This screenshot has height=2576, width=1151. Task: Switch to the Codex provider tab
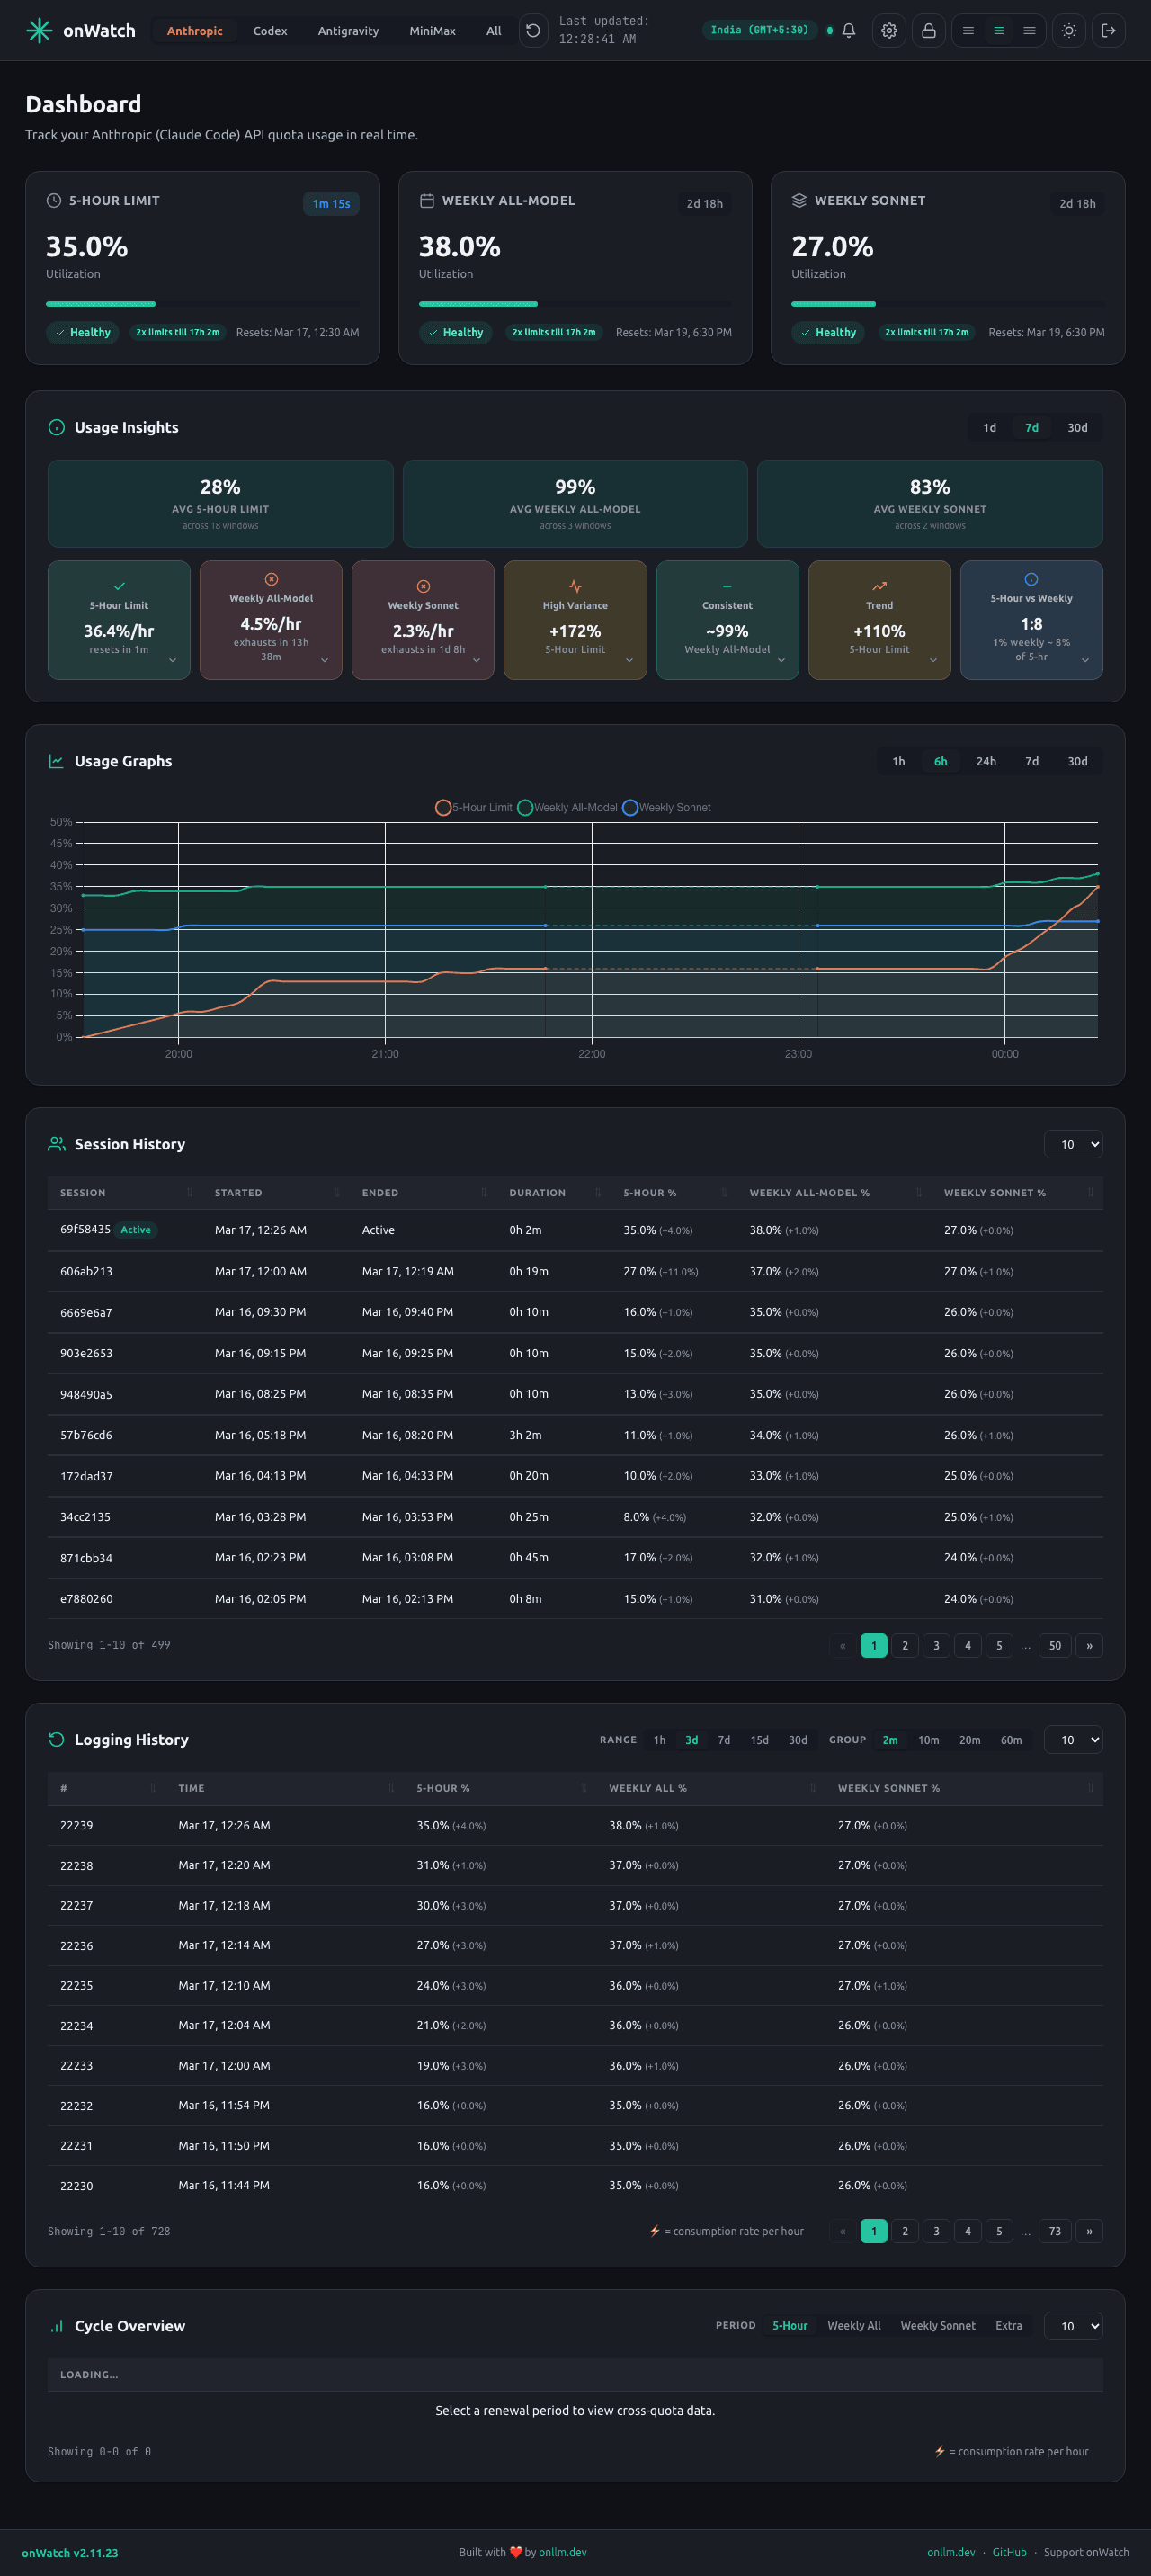(270, 31)
